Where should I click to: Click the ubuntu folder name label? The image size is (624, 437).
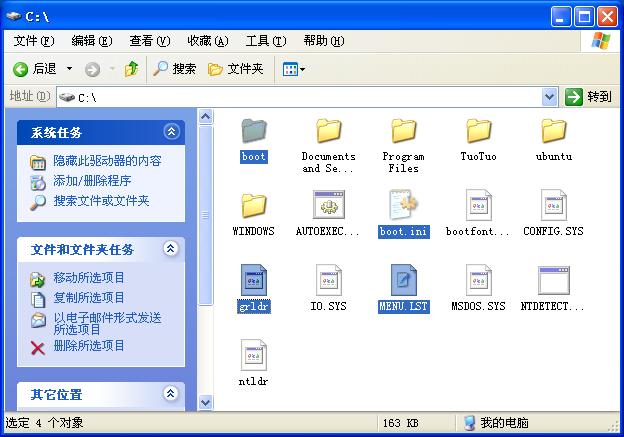554,156
